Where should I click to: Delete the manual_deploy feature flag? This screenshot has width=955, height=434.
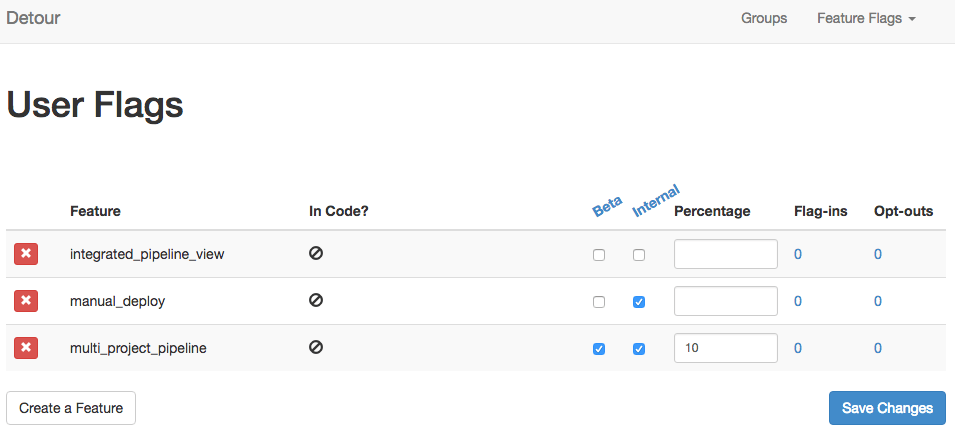[x=27, y=301]
